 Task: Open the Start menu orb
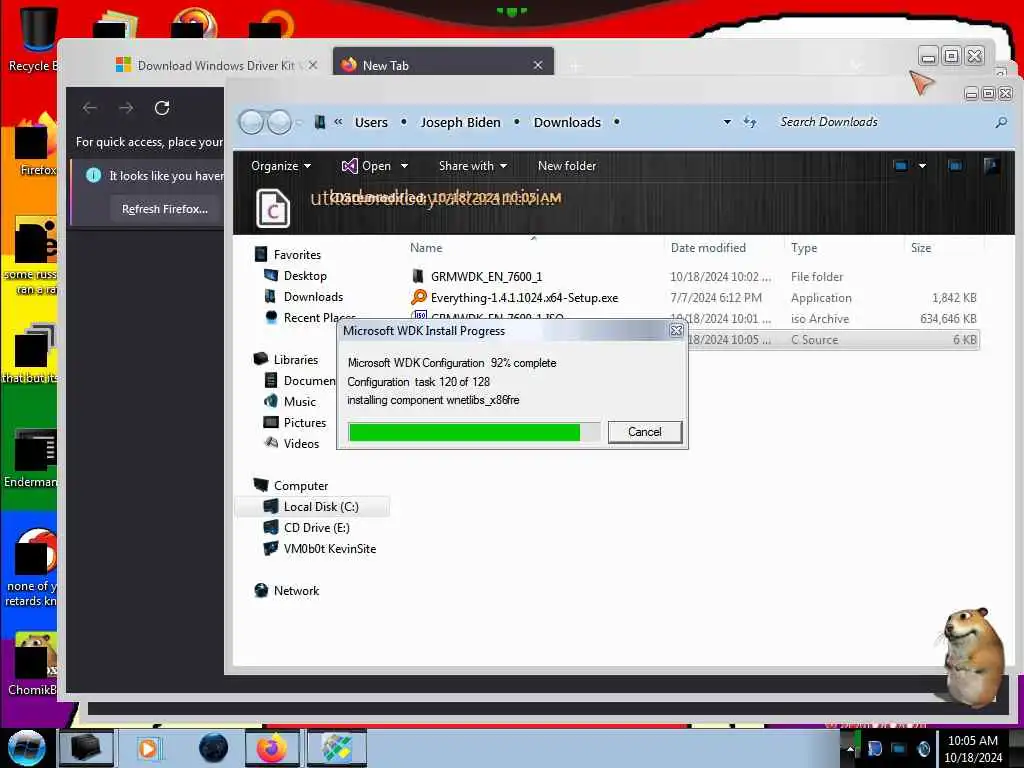click(x=27, y=748)
